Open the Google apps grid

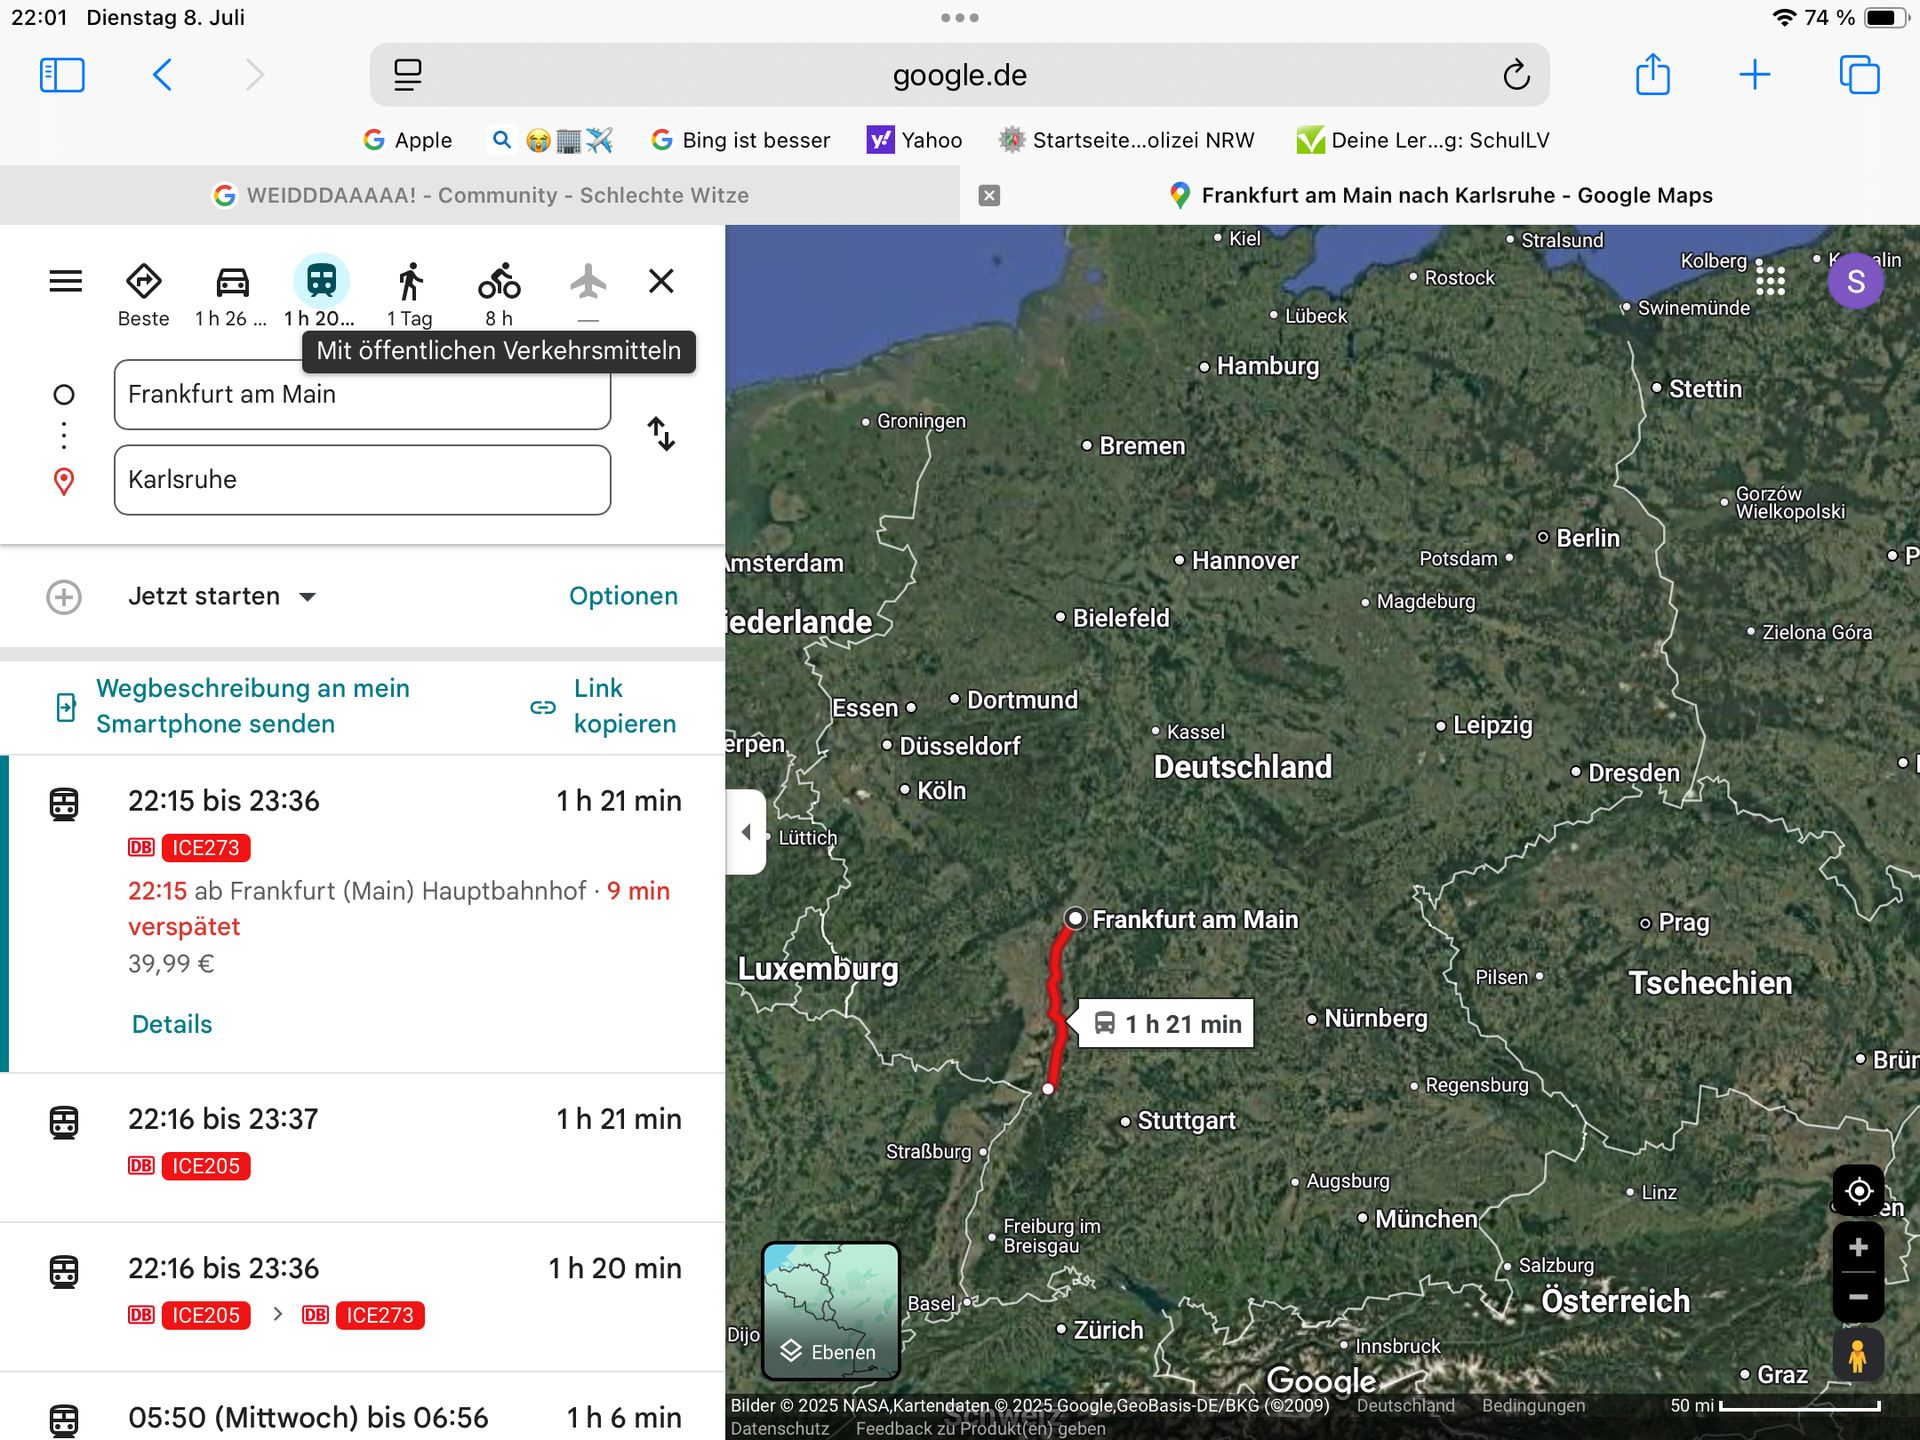tap(1770, 280)
